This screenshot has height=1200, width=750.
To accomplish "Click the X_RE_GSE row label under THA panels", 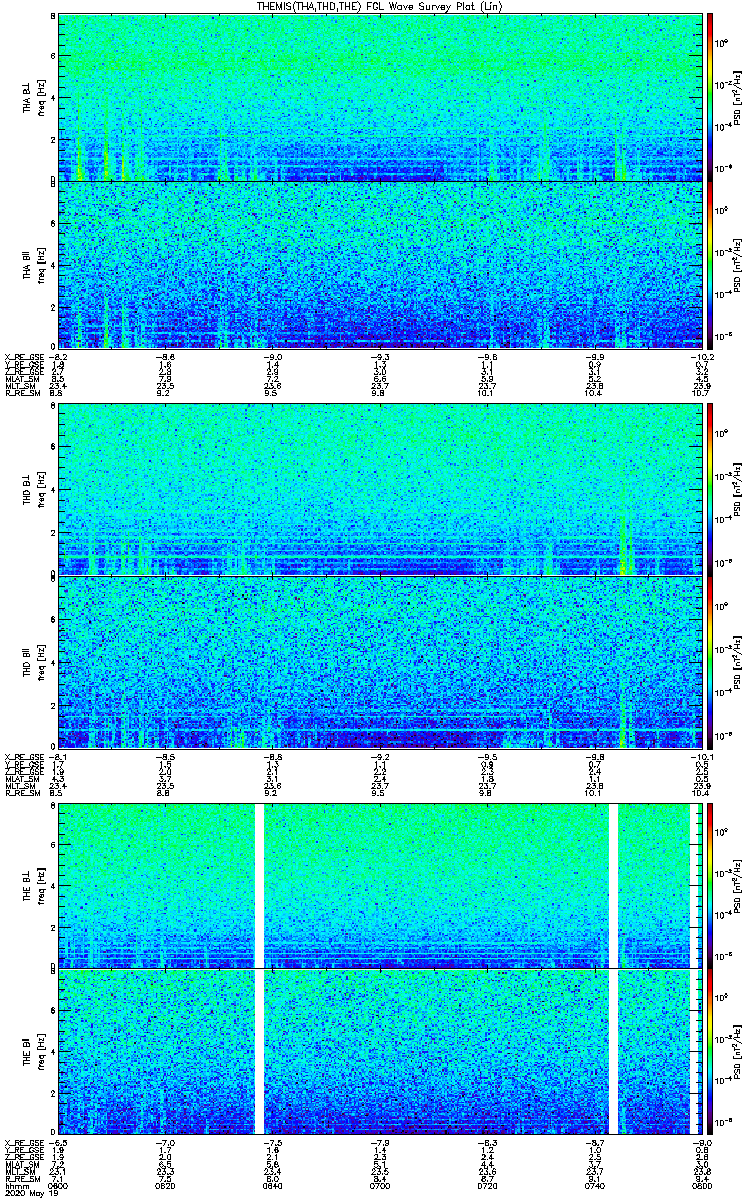I will 23,356.
